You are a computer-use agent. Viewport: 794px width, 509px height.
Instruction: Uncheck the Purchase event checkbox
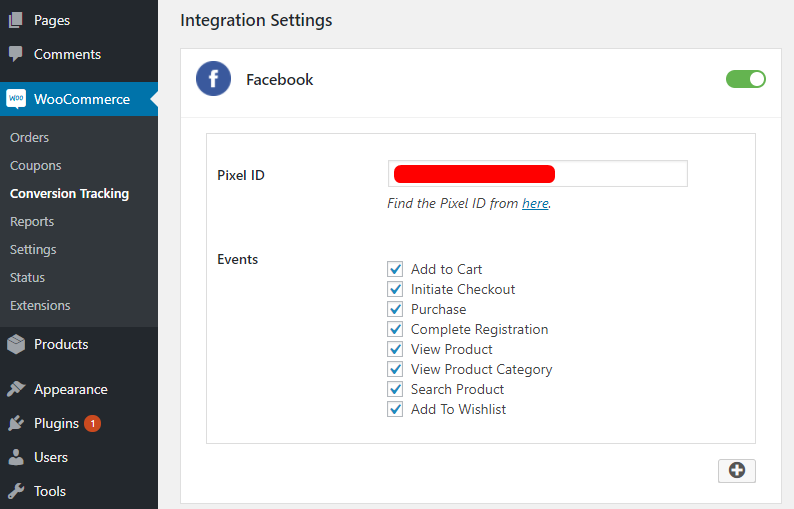(x=395, y=309)
